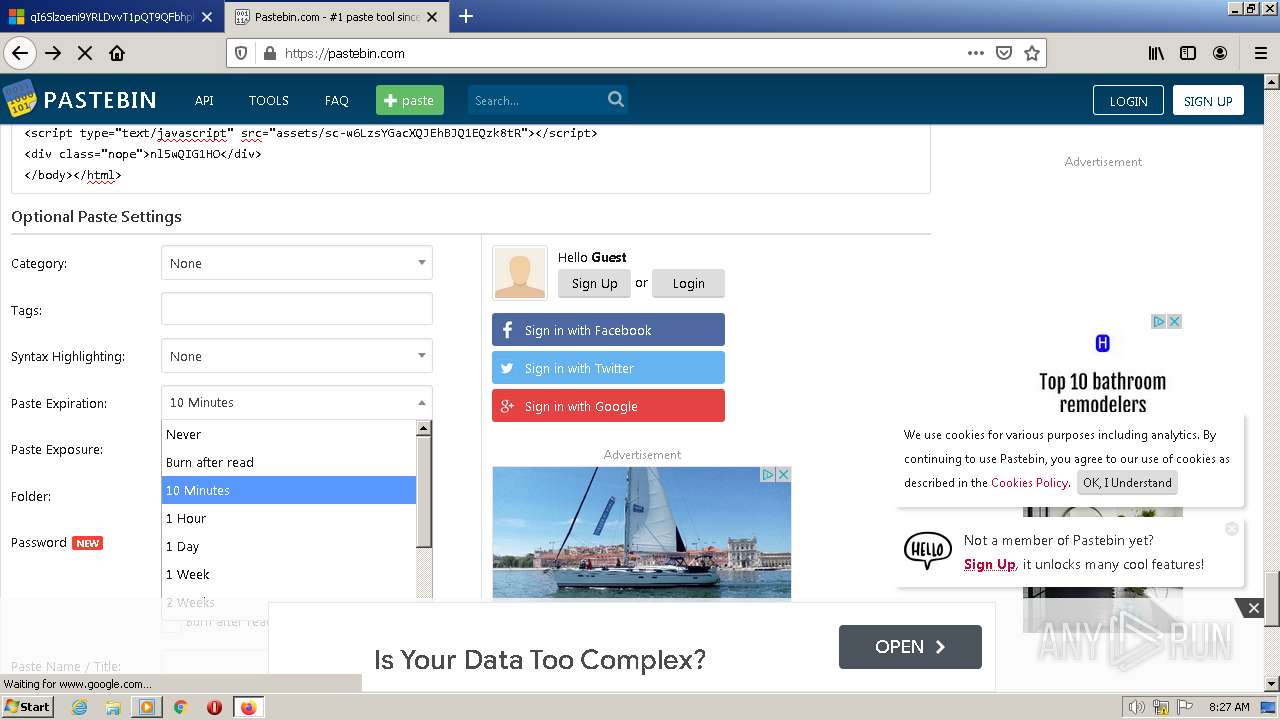Click the volume icon in system tray

click(x=1137, y=707)
